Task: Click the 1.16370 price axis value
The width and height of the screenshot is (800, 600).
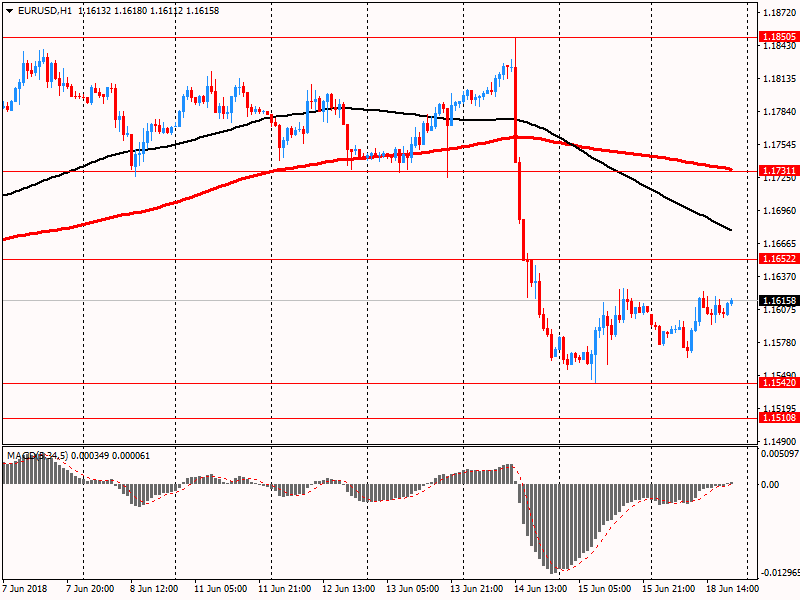Action: pyautogui.click(x=779, y=277)
